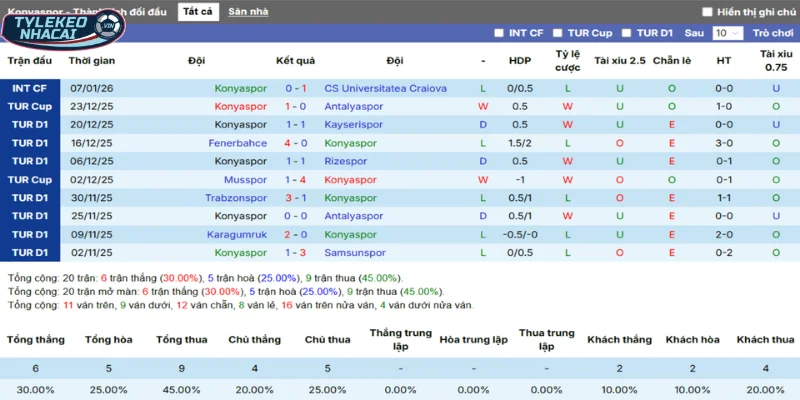Switch to the 'Sân nhà' tab

tap(248, 12)
